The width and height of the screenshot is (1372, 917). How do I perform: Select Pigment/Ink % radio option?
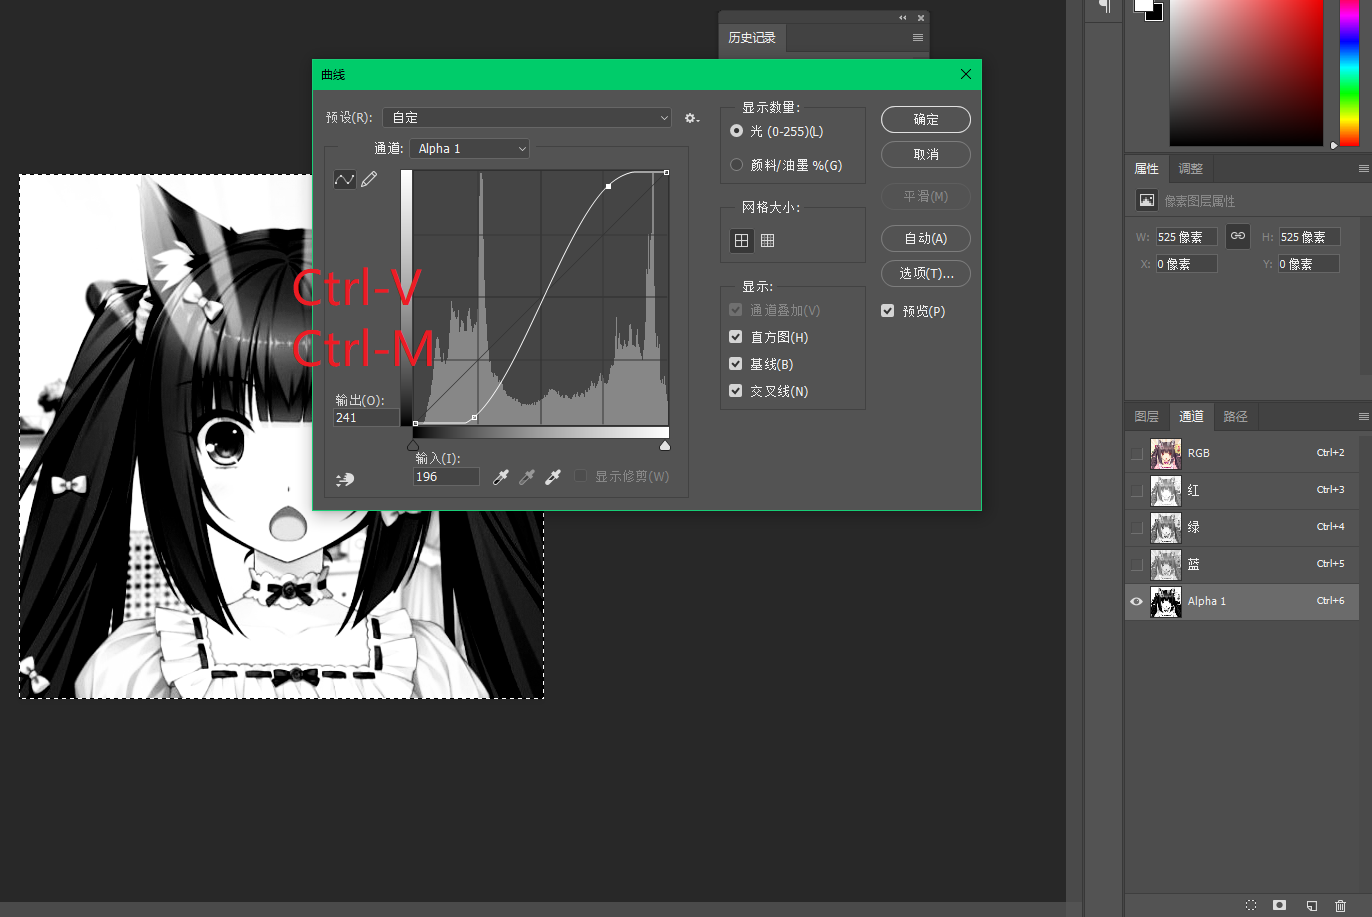click(x=737, y=165)
